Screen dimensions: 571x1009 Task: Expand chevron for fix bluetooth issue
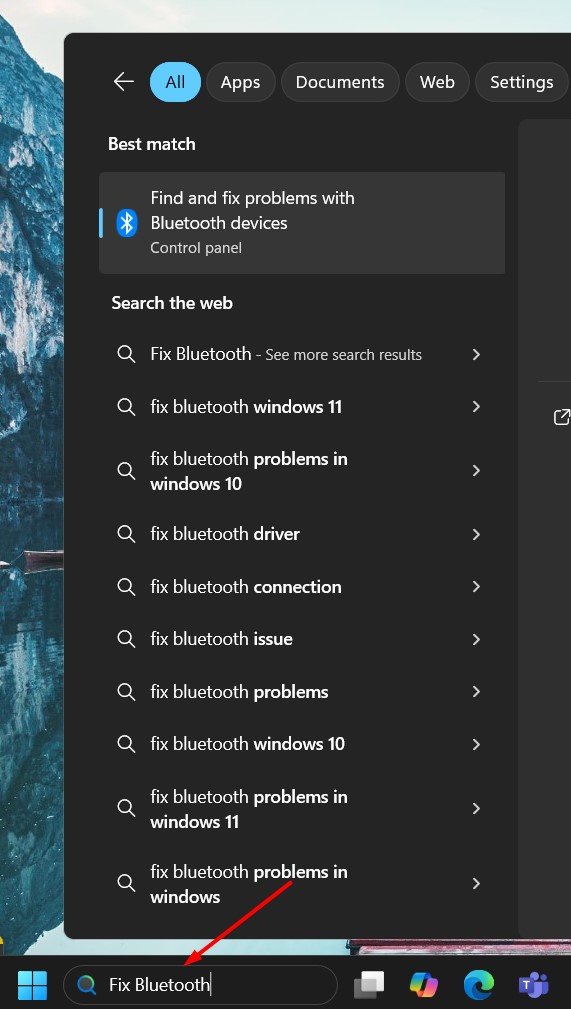(476, 639)
